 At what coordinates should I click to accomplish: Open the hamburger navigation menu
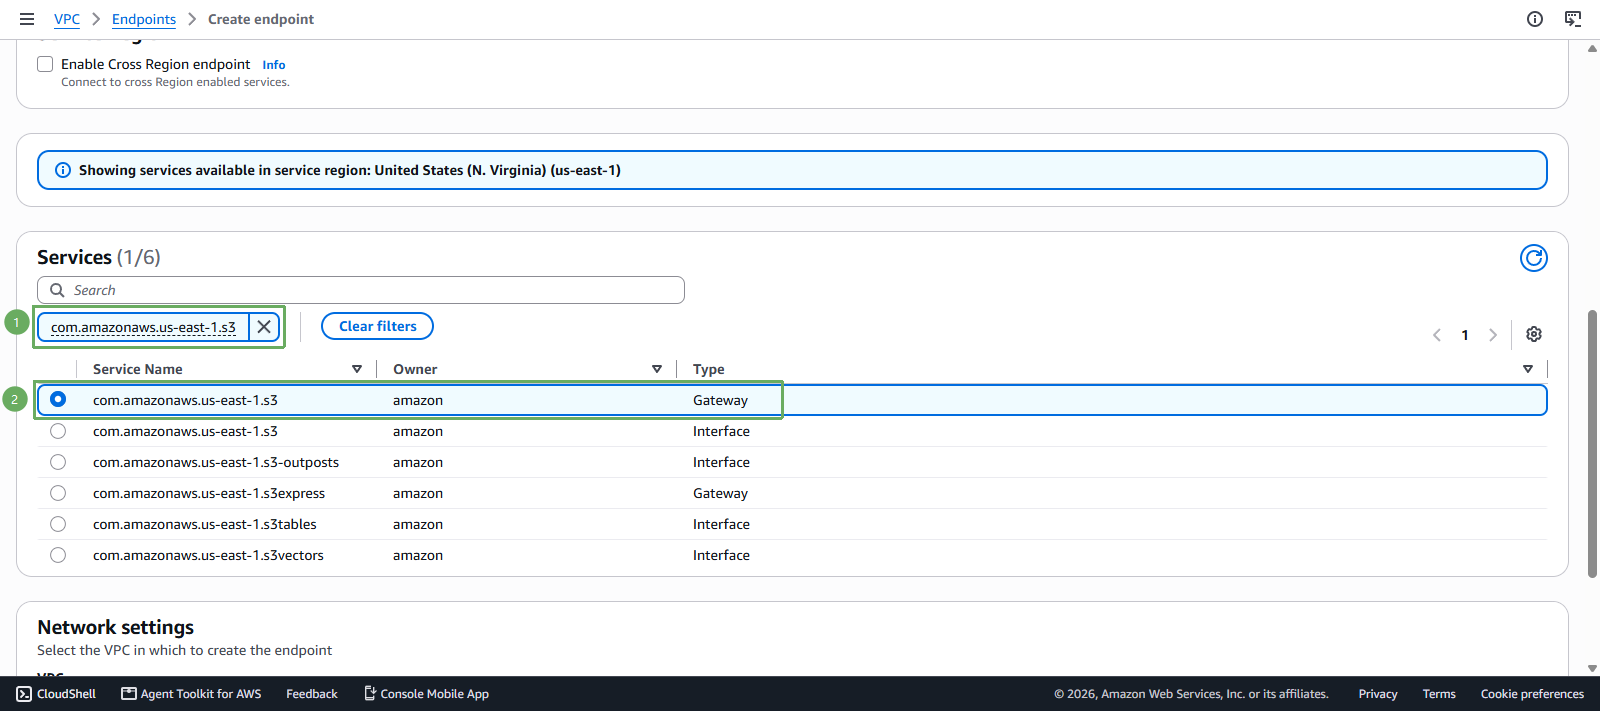(27, 19)
